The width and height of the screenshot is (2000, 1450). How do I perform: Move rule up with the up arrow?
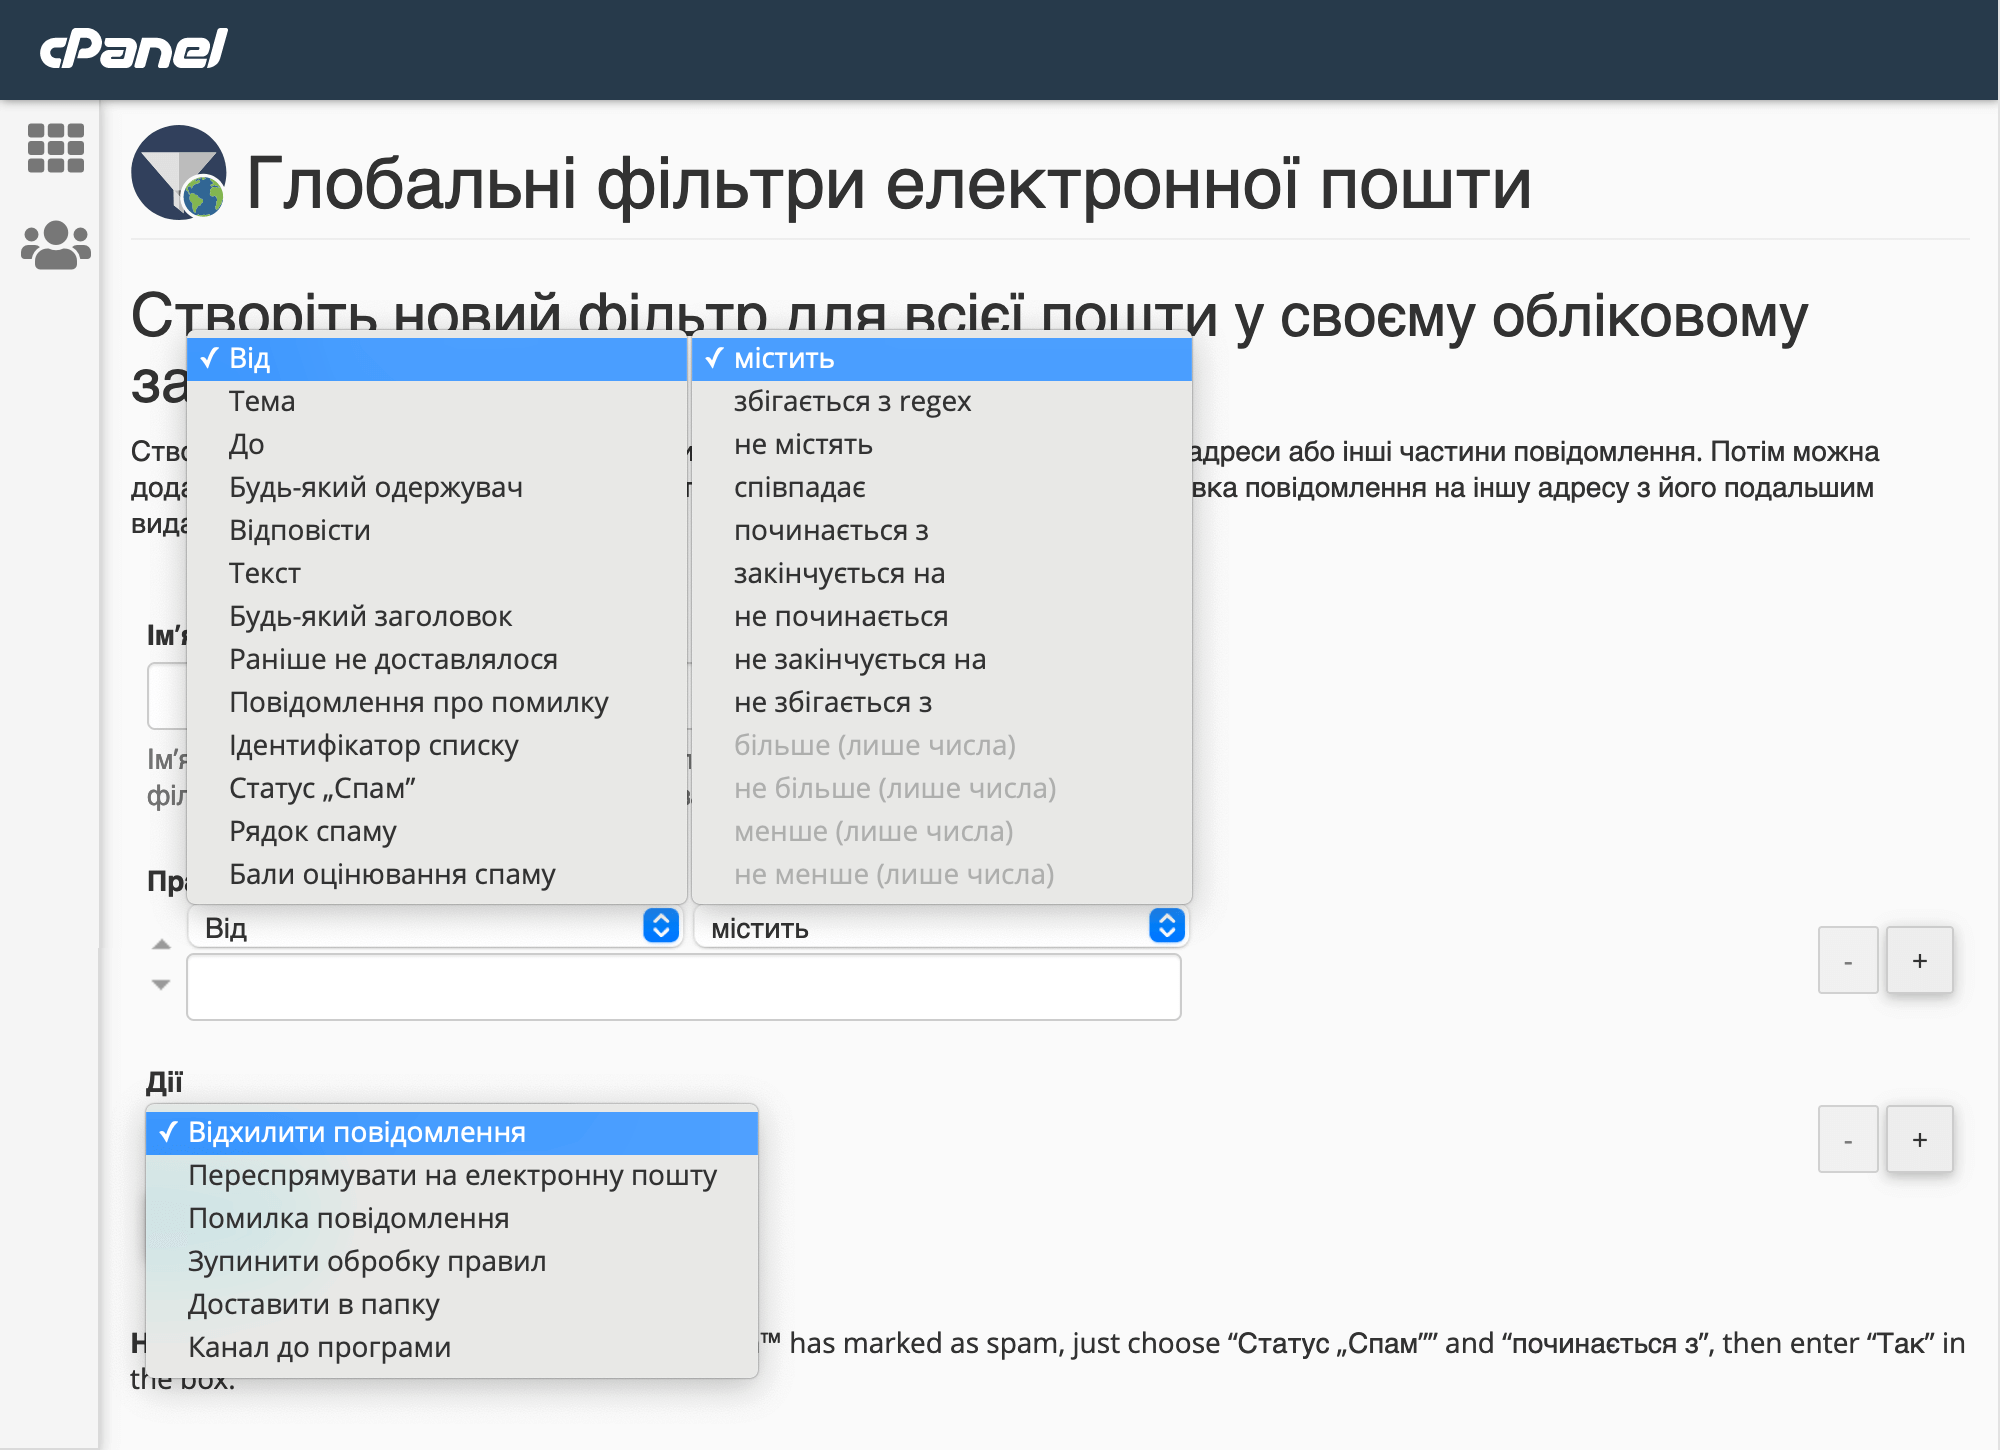161,944
